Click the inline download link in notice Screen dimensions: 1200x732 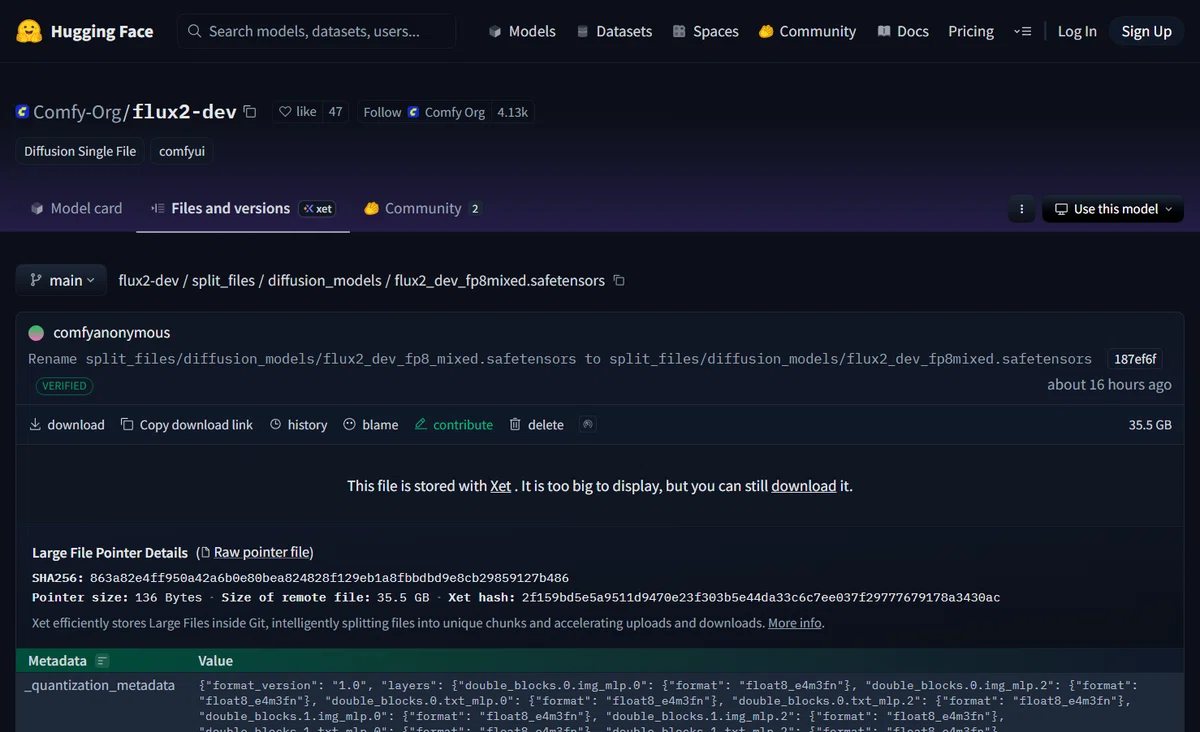803,486
